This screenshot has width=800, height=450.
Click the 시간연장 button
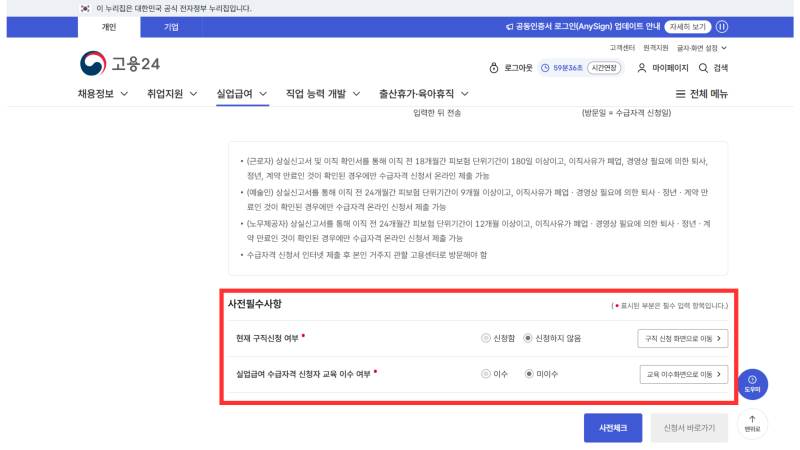604,68
